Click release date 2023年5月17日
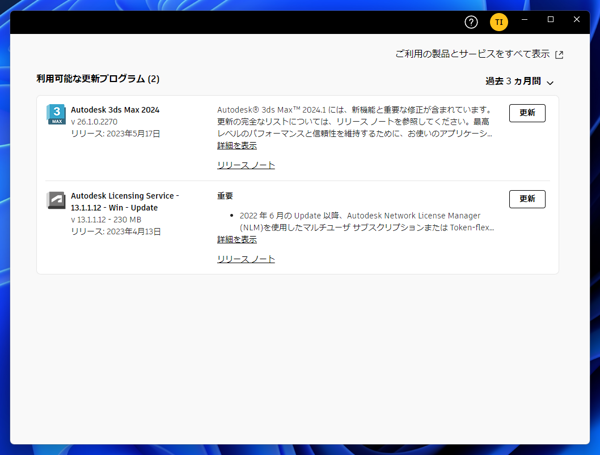600x455 pixels. pyautogui.click(x=116, y=134)
